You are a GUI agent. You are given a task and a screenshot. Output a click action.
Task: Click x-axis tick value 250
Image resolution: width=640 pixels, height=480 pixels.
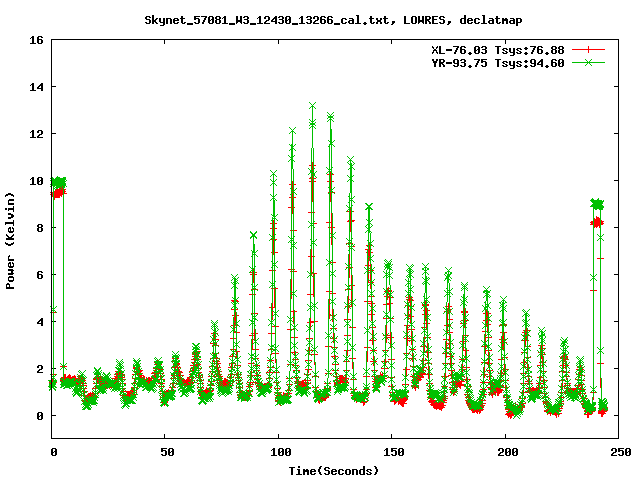point(621,452)
